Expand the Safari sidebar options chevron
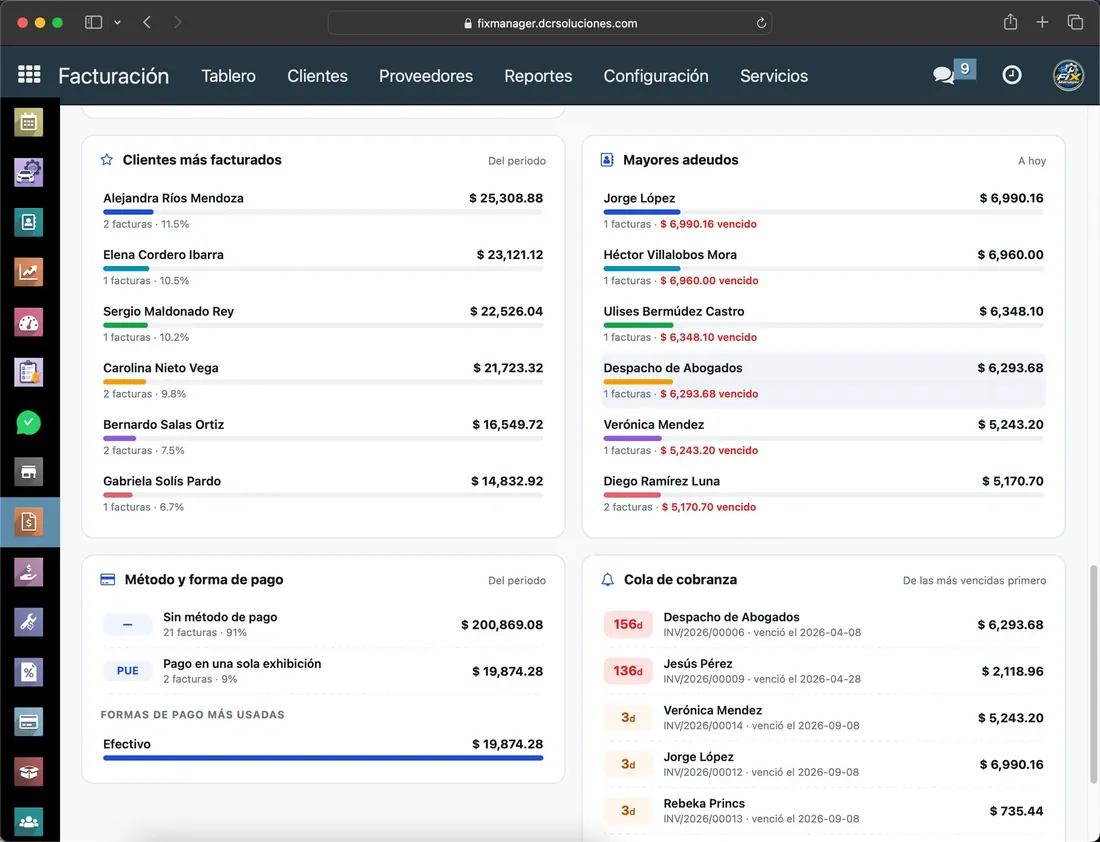 117,22
